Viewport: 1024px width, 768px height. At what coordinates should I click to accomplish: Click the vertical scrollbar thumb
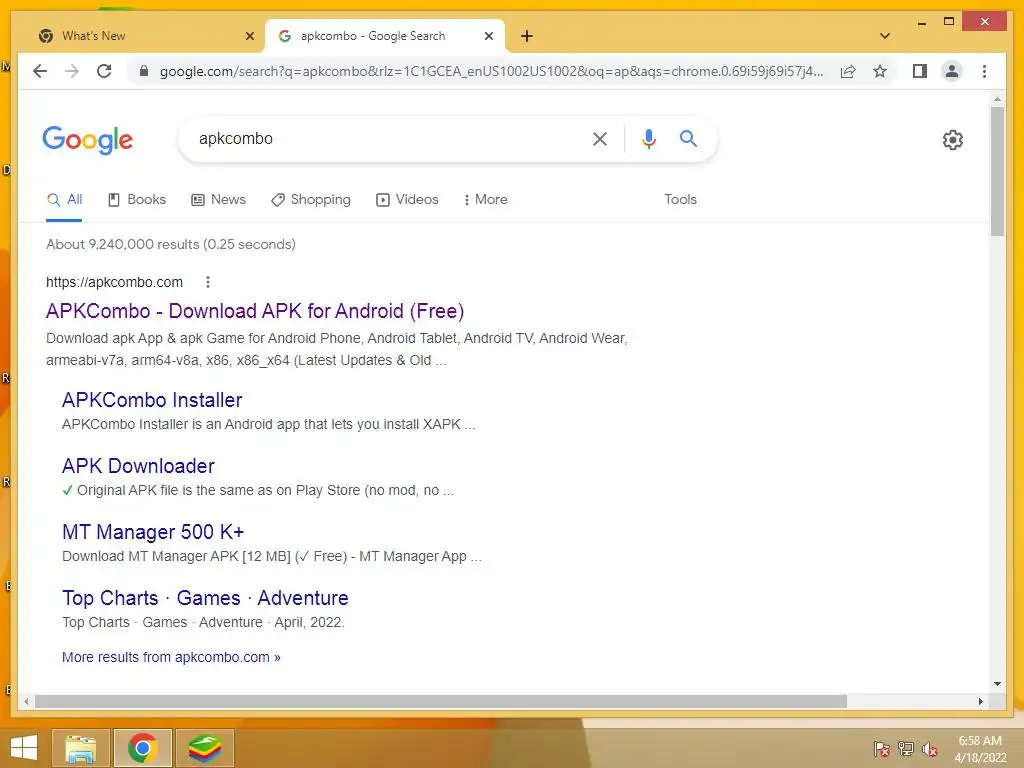997,171
